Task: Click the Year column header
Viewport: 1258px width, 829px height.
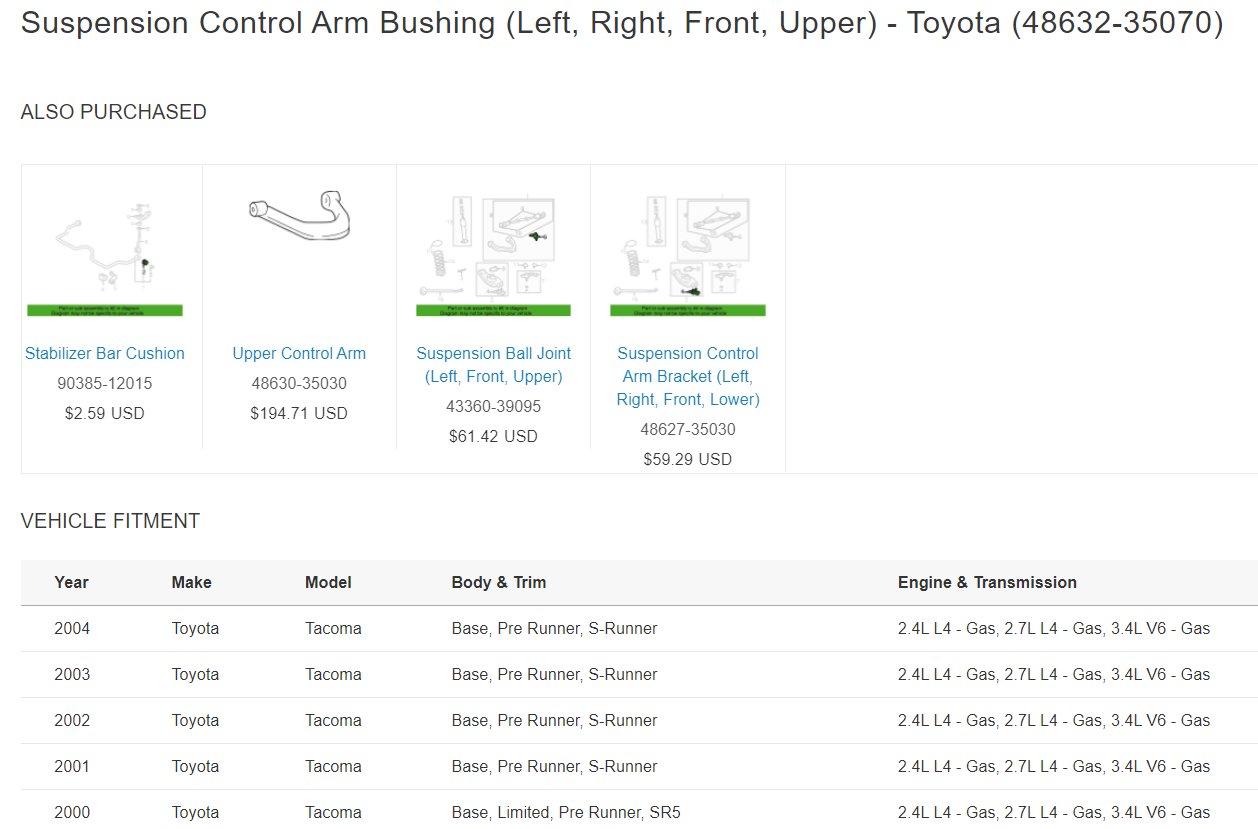Action: tap(71, 582)
